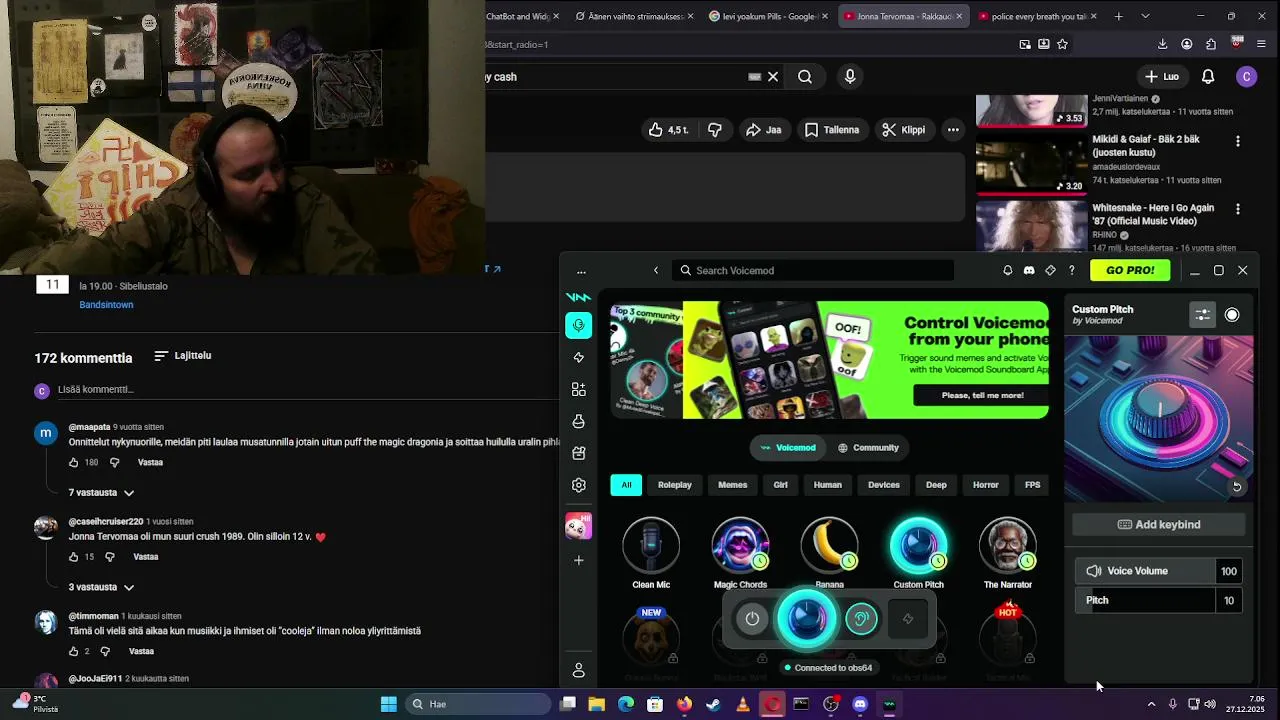Image resolution: width=1280 pixels, height=720 pixels.
Task: Open Voicemod notifications bell
Action: pos(1007,270)
